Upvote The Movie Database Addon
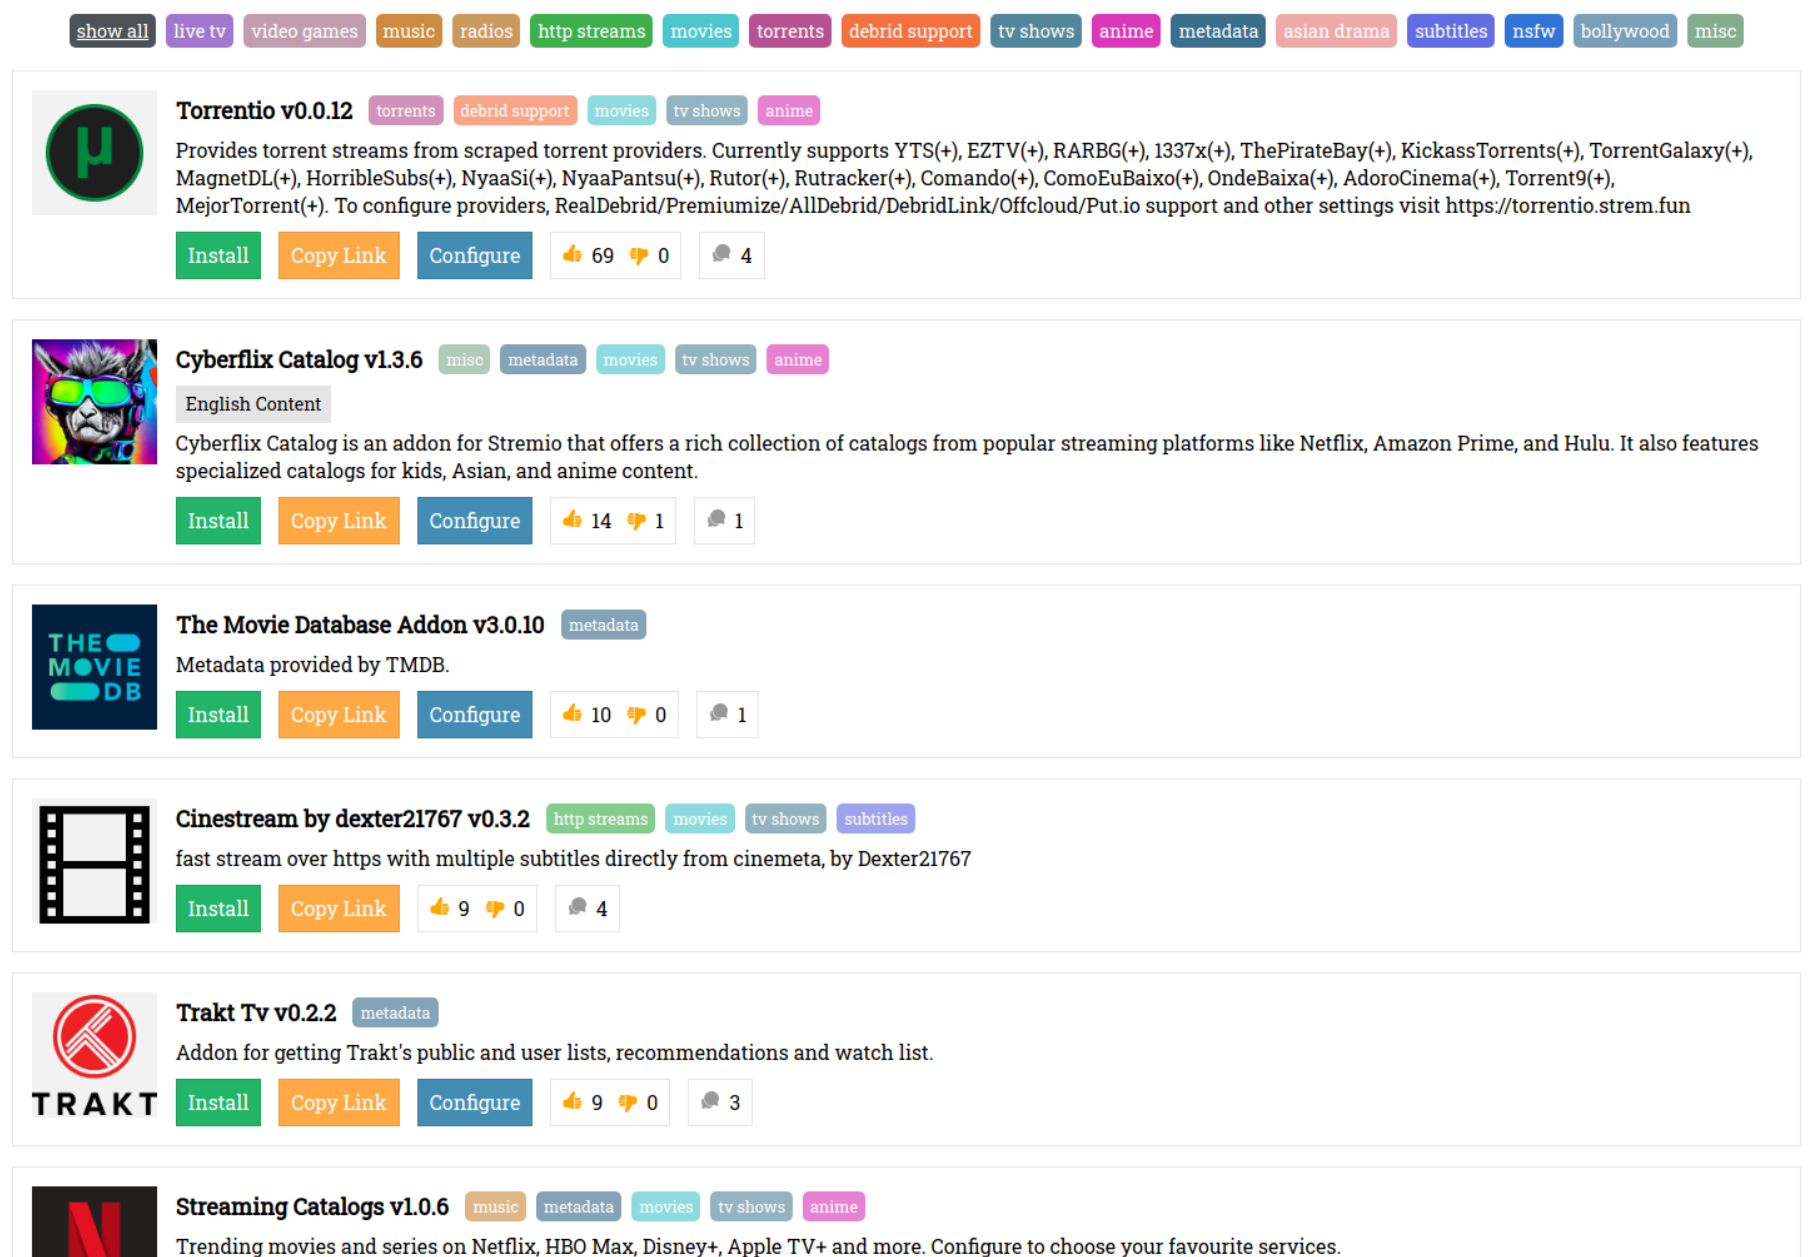The image size is (1809, 1257). pos(572,715)
